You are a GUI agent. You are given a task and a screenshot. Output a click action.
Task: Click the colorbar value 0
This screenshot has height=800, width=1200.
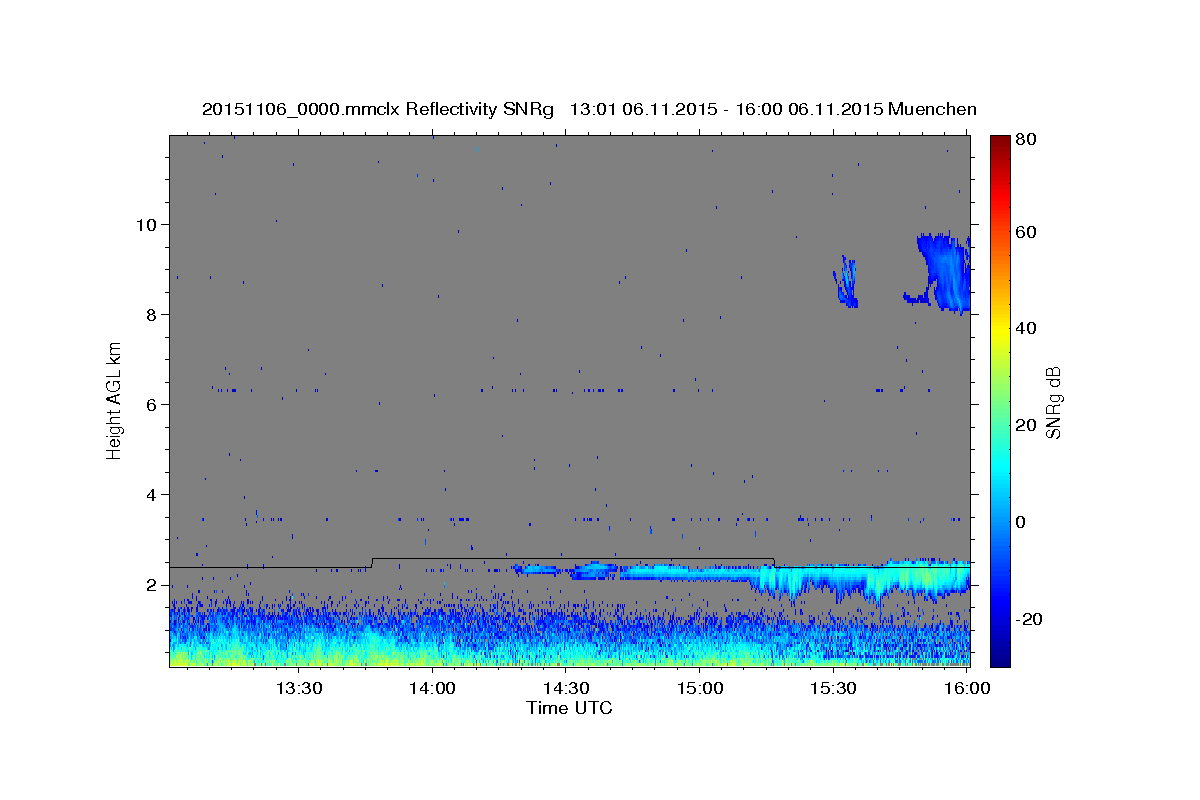click(1023, 522)
